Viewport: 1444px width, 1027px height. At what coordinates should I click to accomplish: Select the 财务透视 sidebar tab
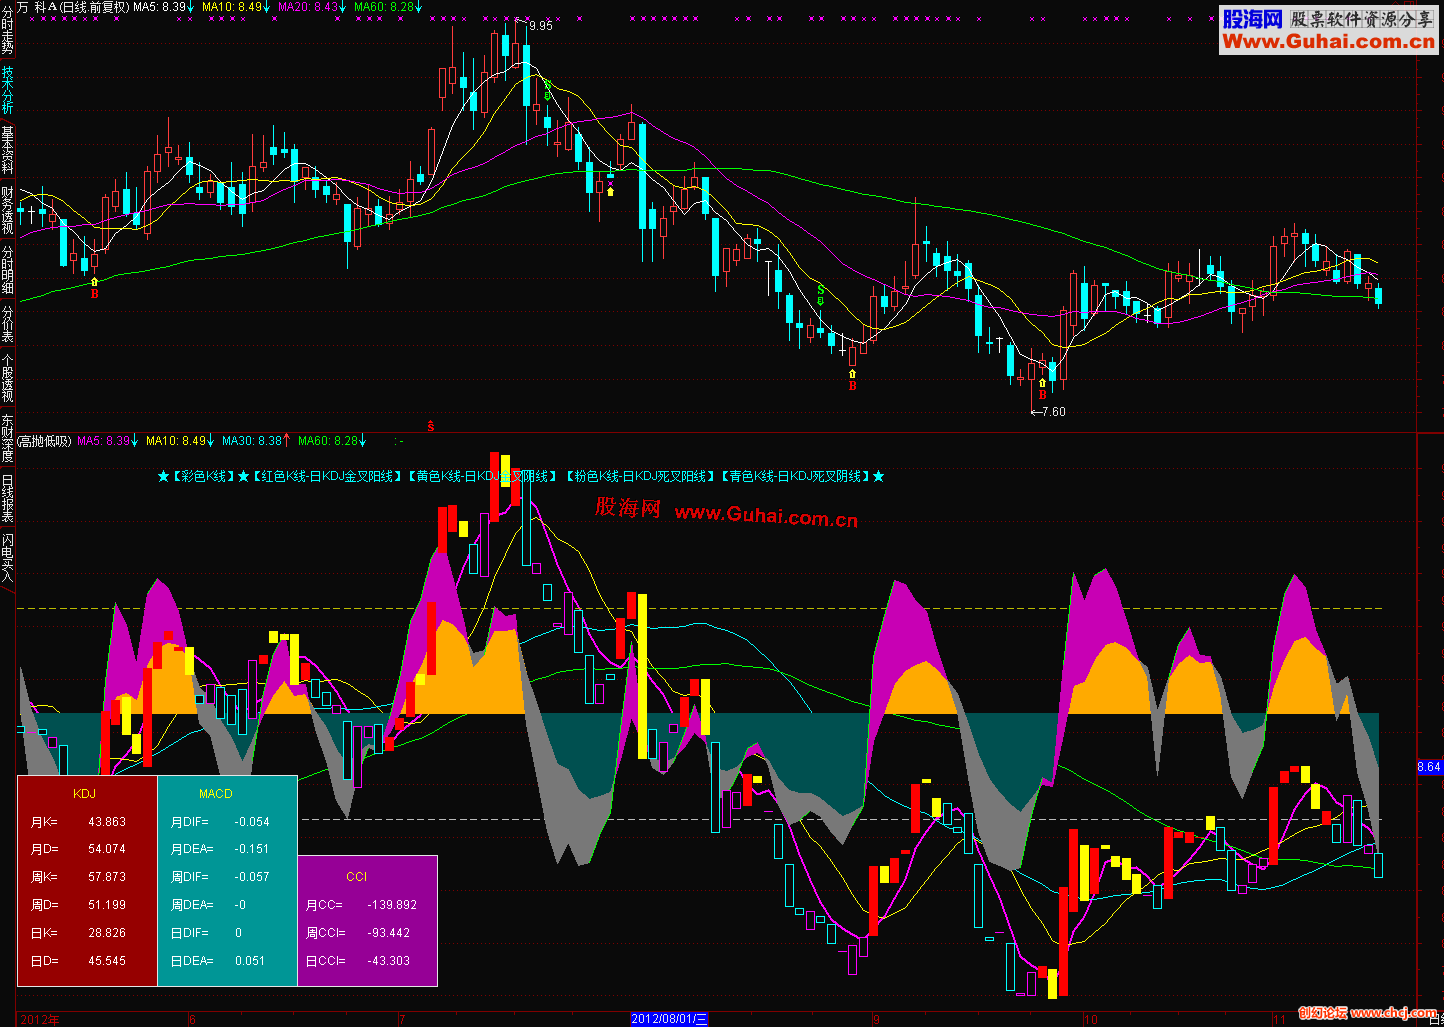pos(7,210)
